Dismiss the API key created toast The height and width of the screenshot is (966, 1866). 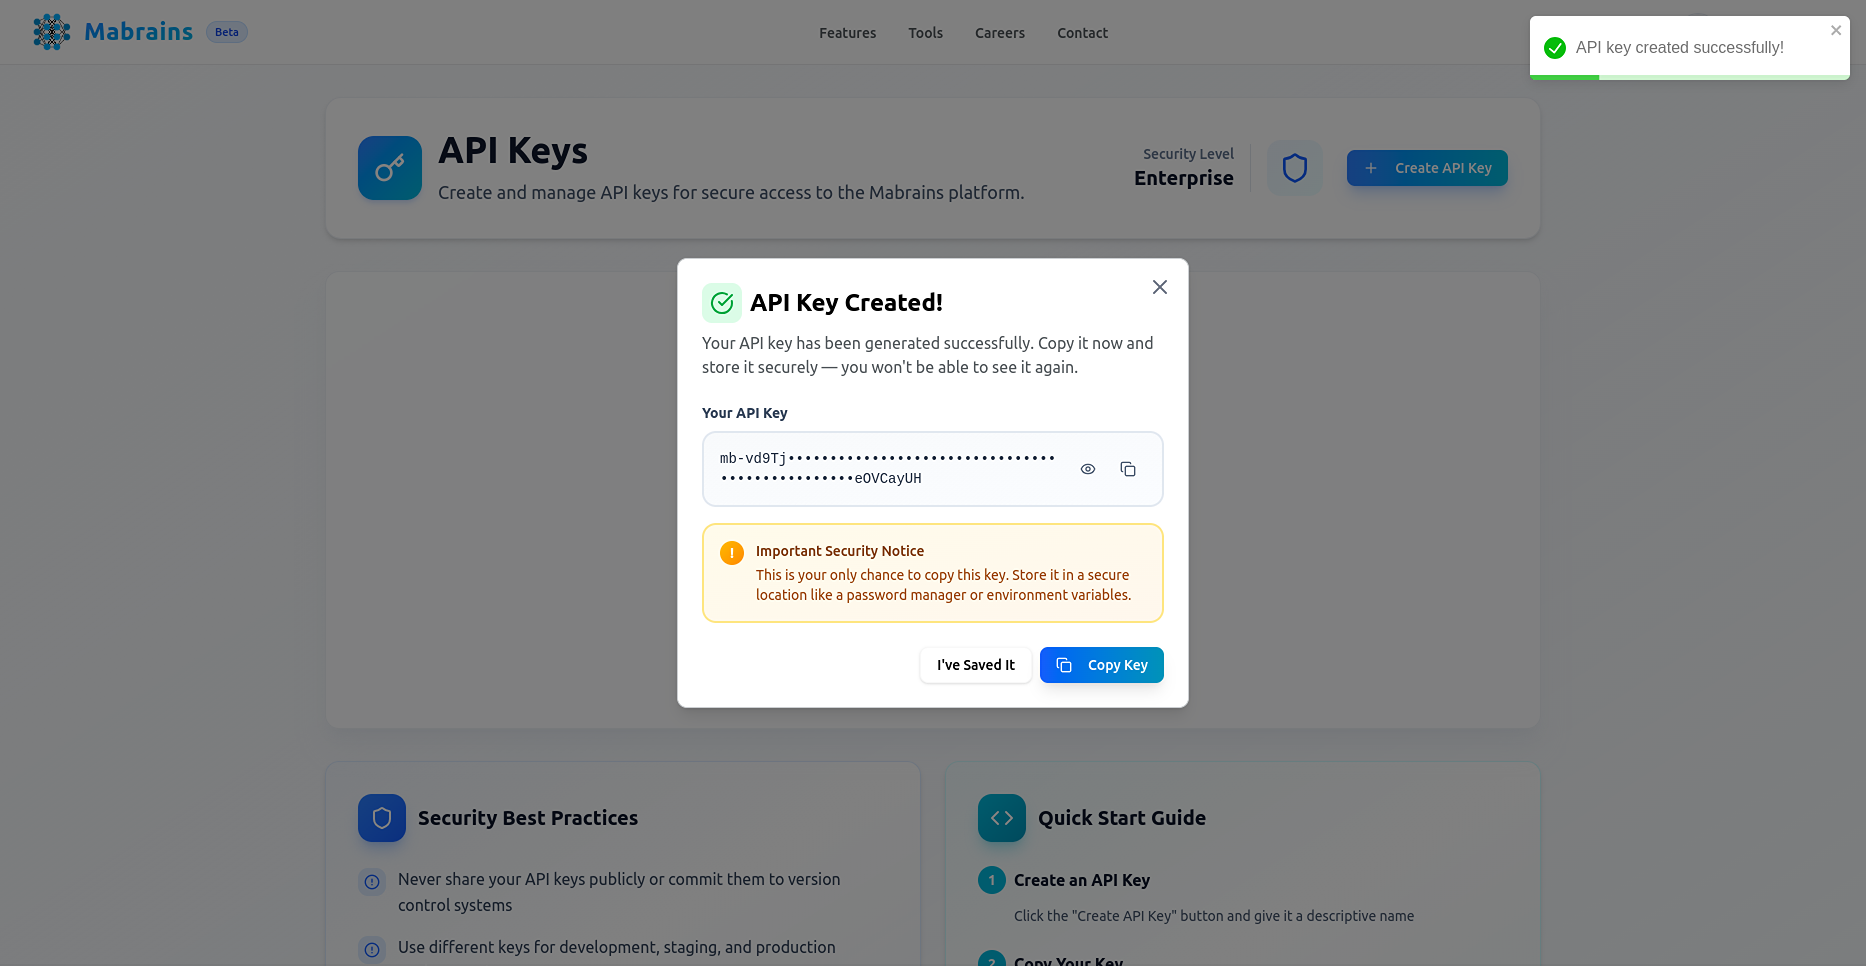[x=1836, y=30]
